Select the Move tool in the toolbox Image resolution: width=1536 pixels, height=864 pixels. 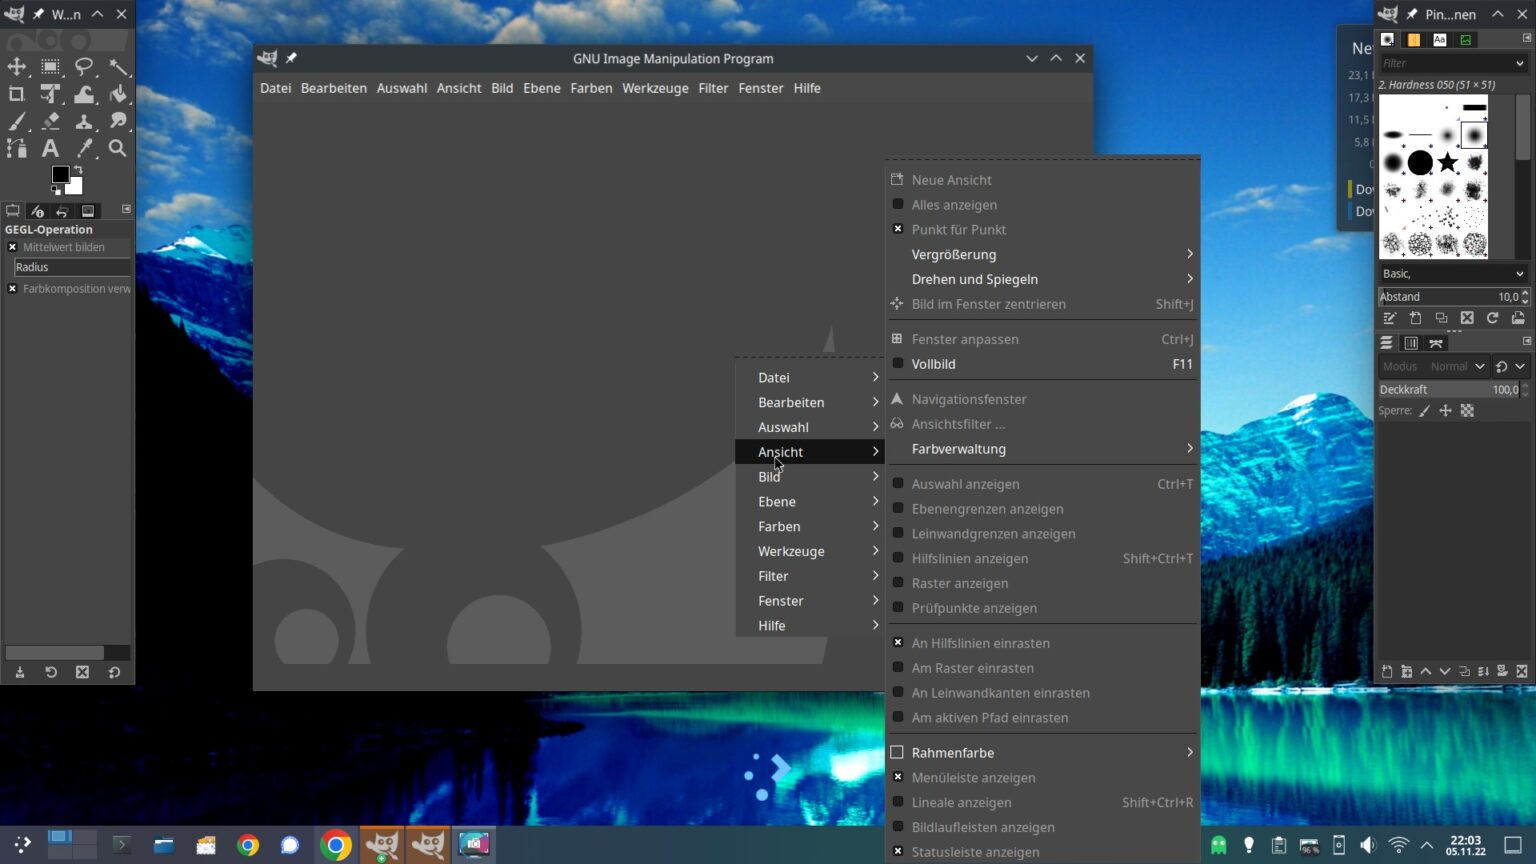(x=17, y=67)
